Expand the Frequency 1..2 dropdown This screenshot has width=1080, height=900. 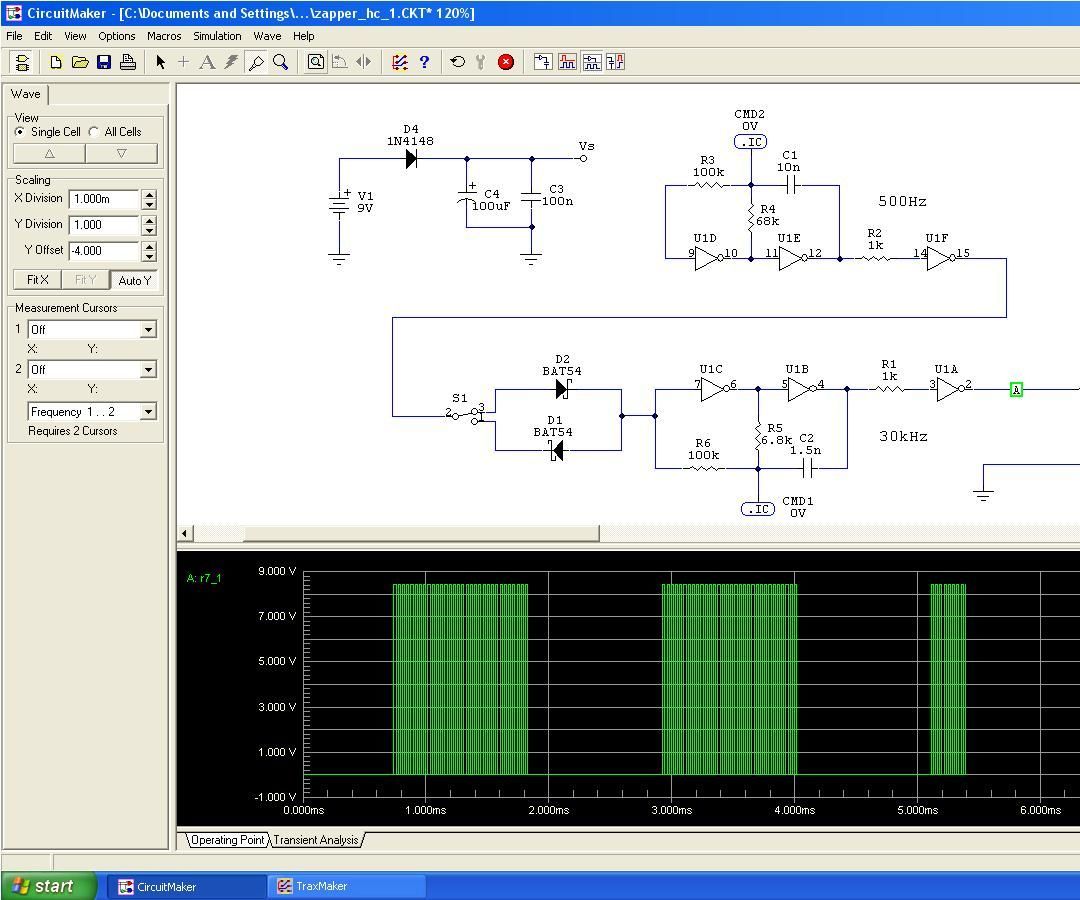pos(148,412)
